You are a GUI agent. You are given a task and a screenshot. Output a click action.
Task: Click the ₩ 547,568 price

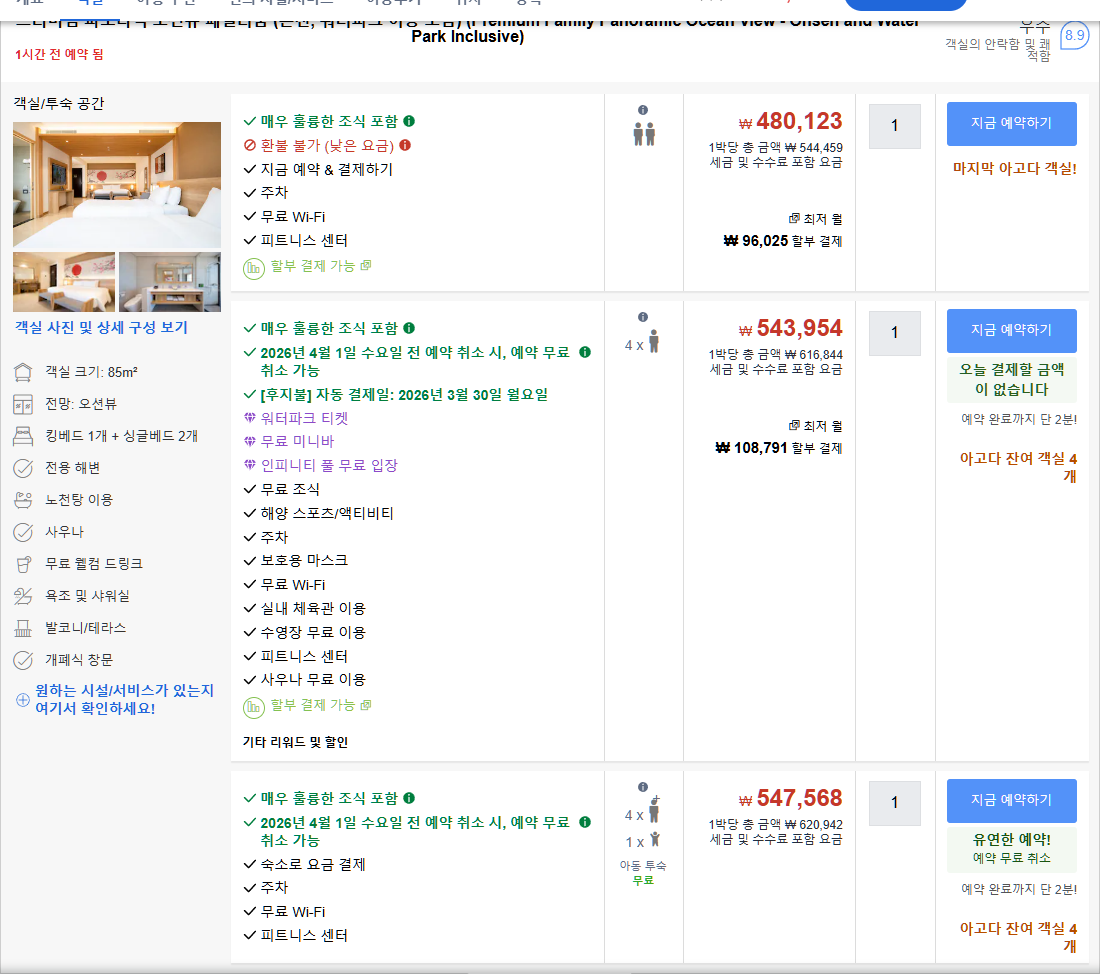[x=790, y=798]
